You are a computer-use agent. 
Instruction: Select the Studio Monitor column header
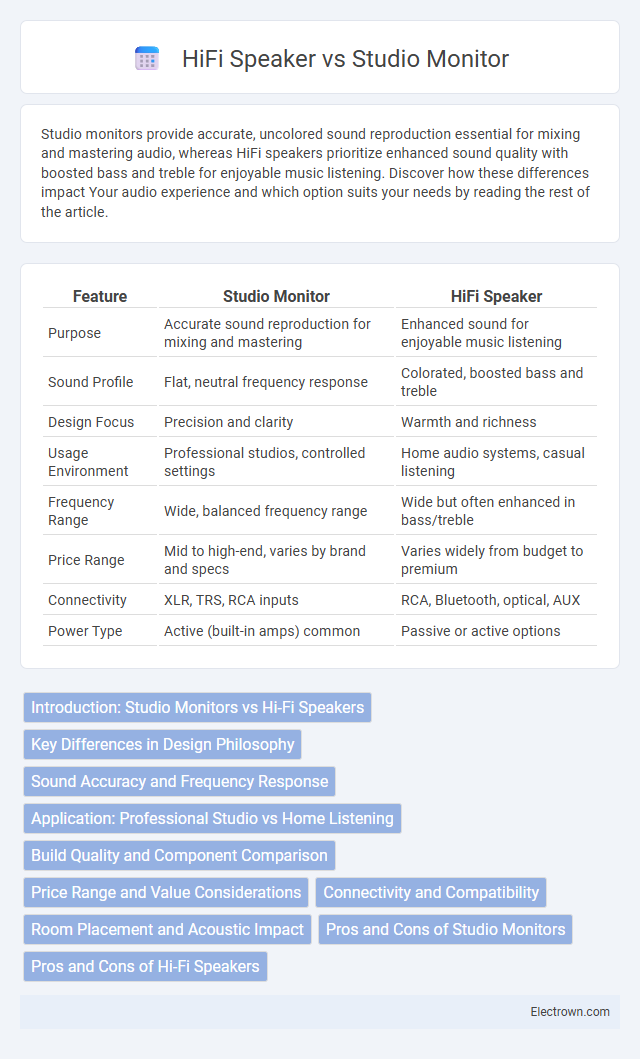[276, 296]
